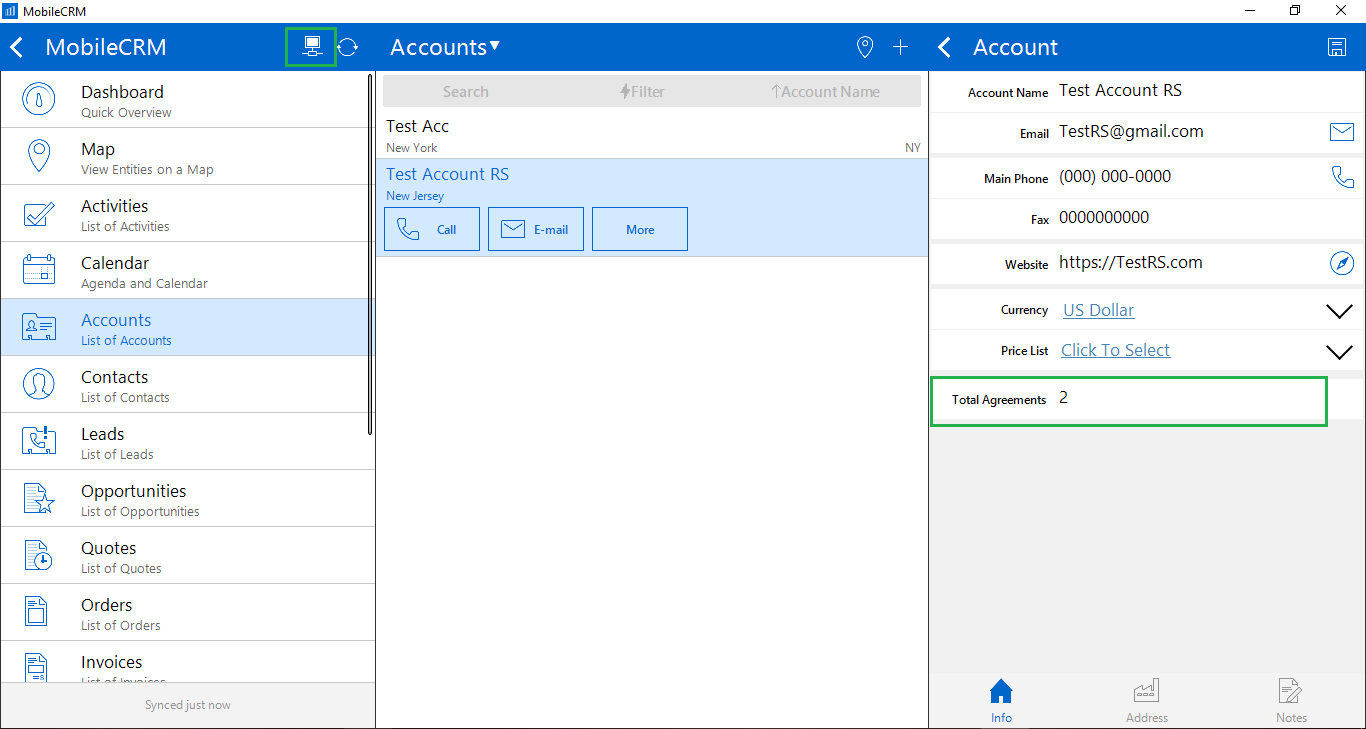Toggle sort by Account Name
This screenshot has width=1366, height=729.
pyautogui.click(x=825, y=92)
